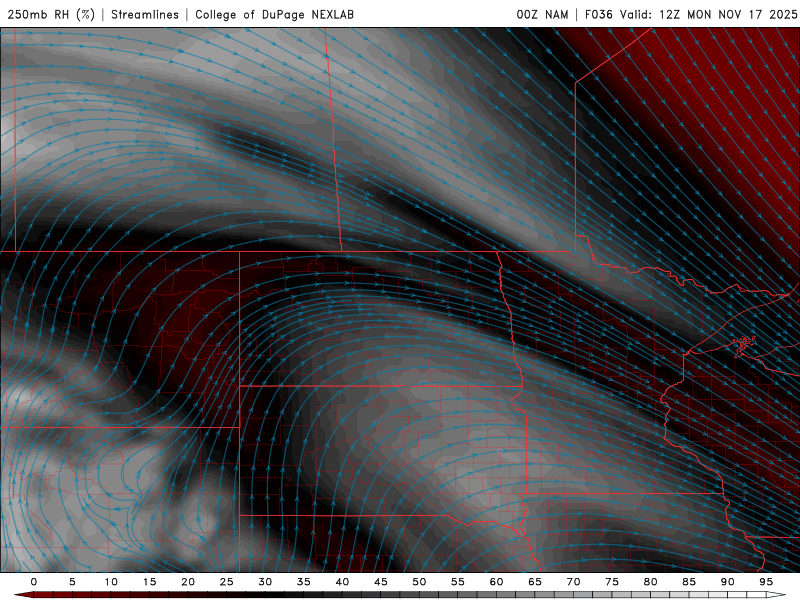
Task: Click the colorbar value label "50"
Action: pos(419,582)
